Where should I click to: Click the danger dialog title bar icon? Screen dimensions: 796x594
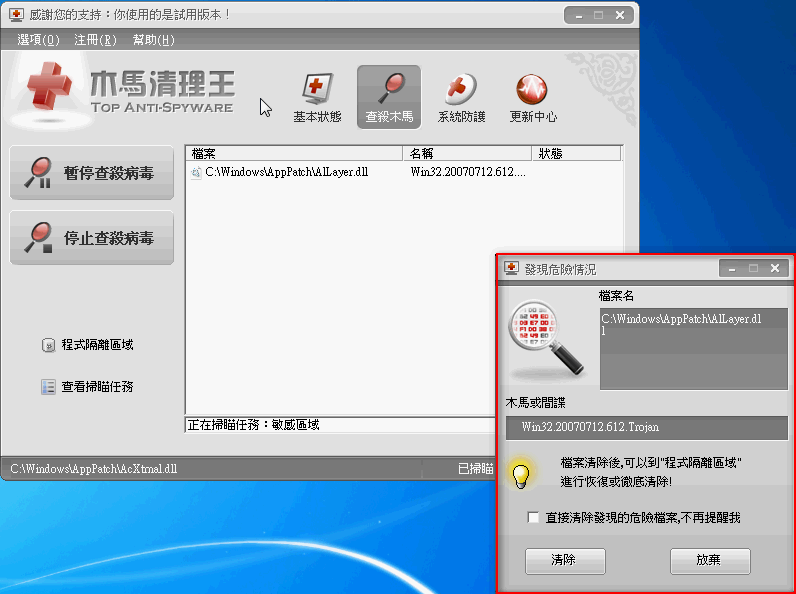[x=511, y=268]
